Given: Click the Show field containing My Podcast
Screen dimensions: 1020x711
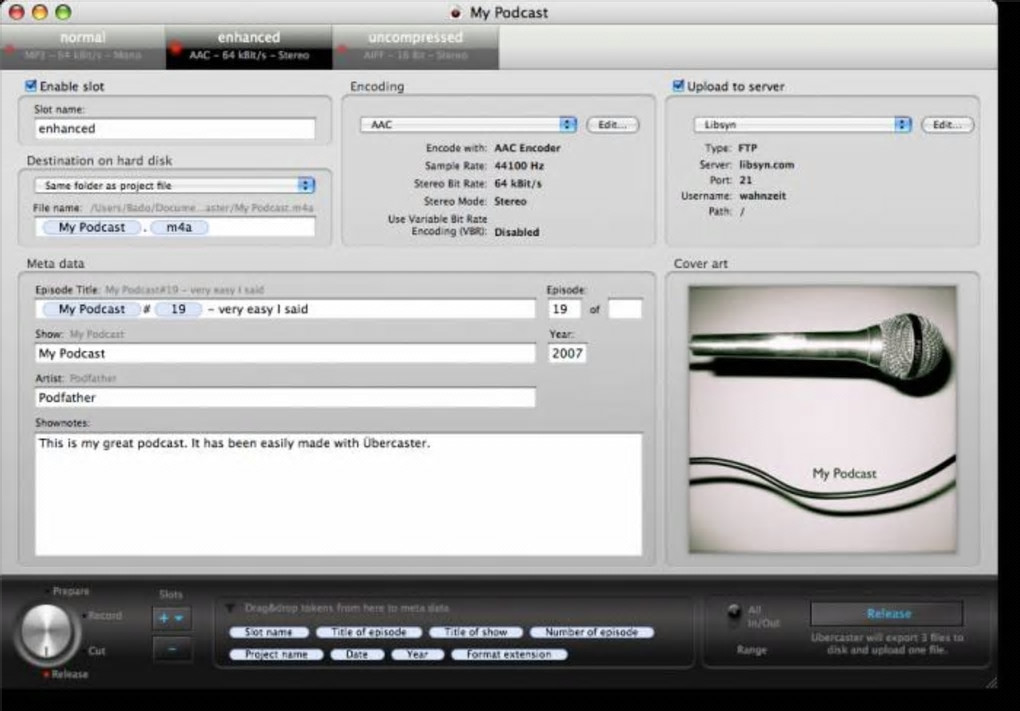Looking at the screenshot, I should coord(285,353).
